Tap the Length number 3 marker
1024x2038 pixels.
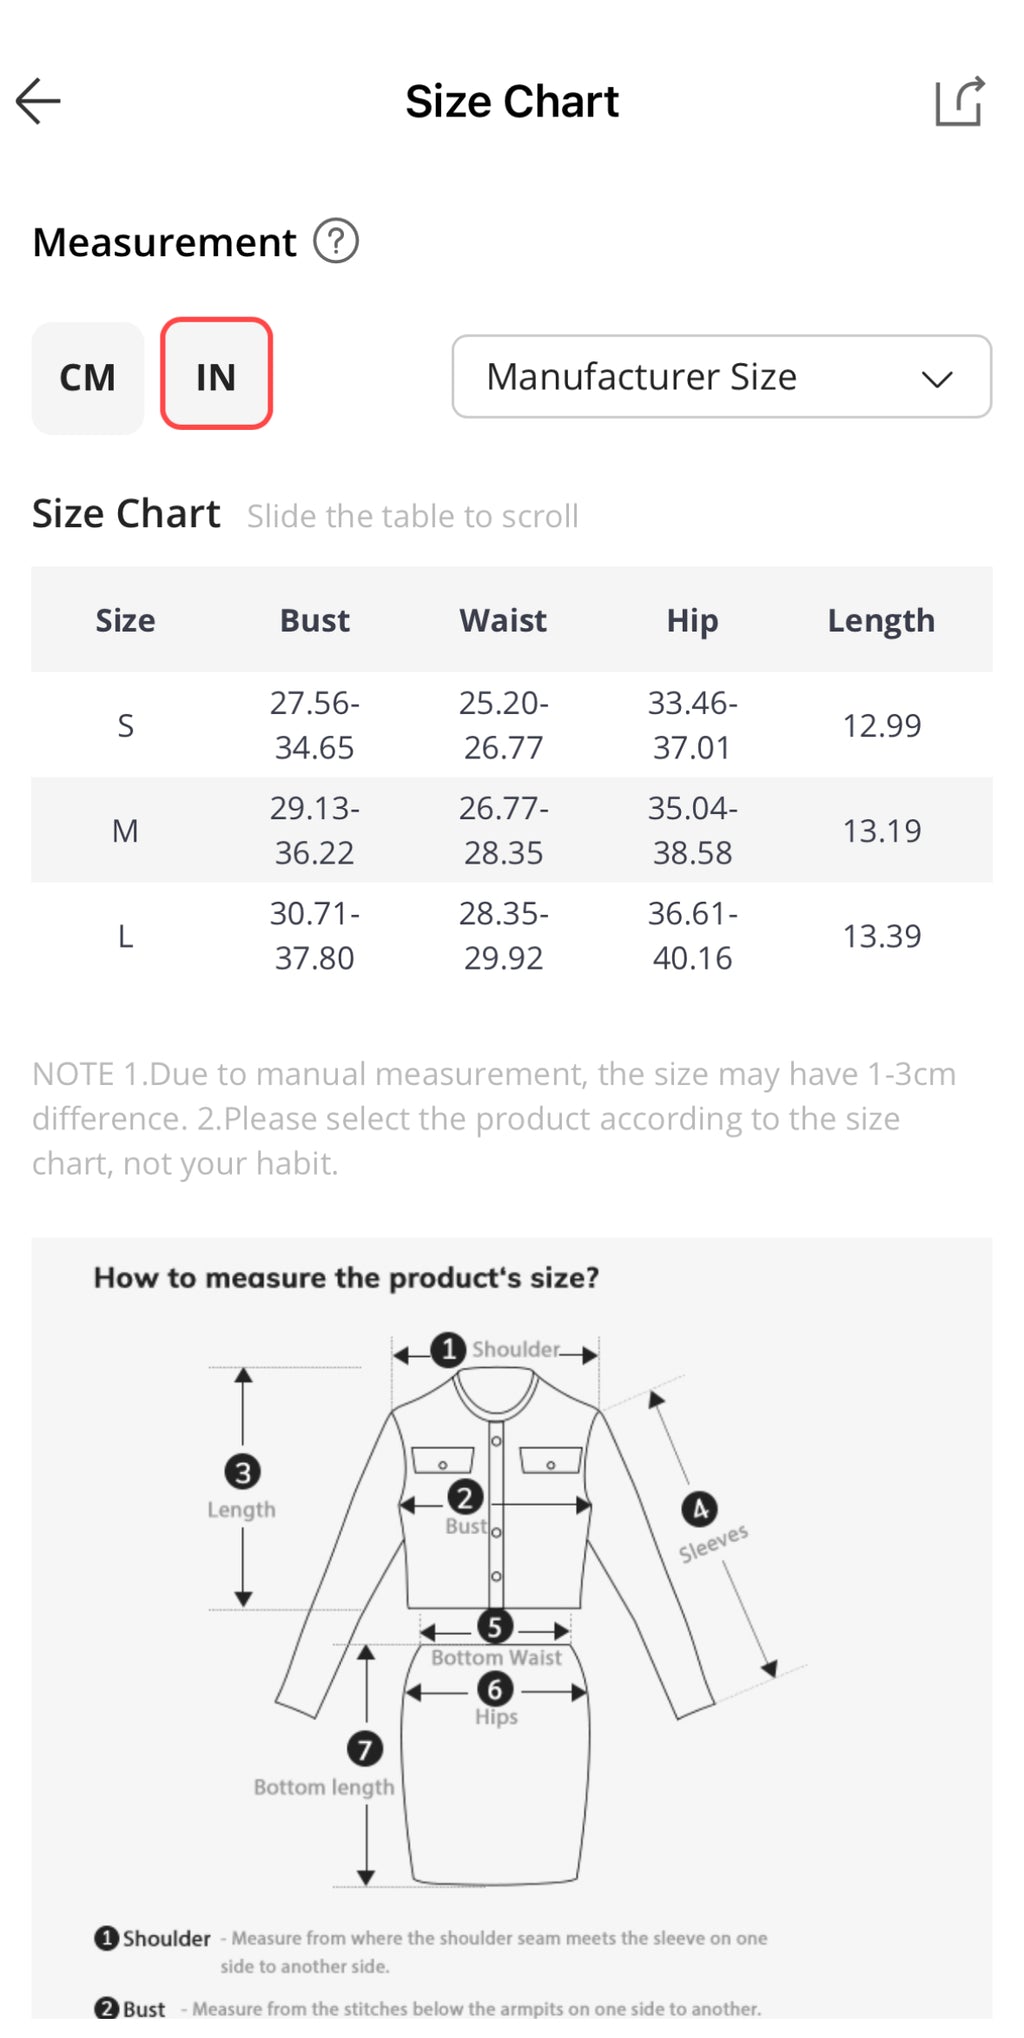242,1472
